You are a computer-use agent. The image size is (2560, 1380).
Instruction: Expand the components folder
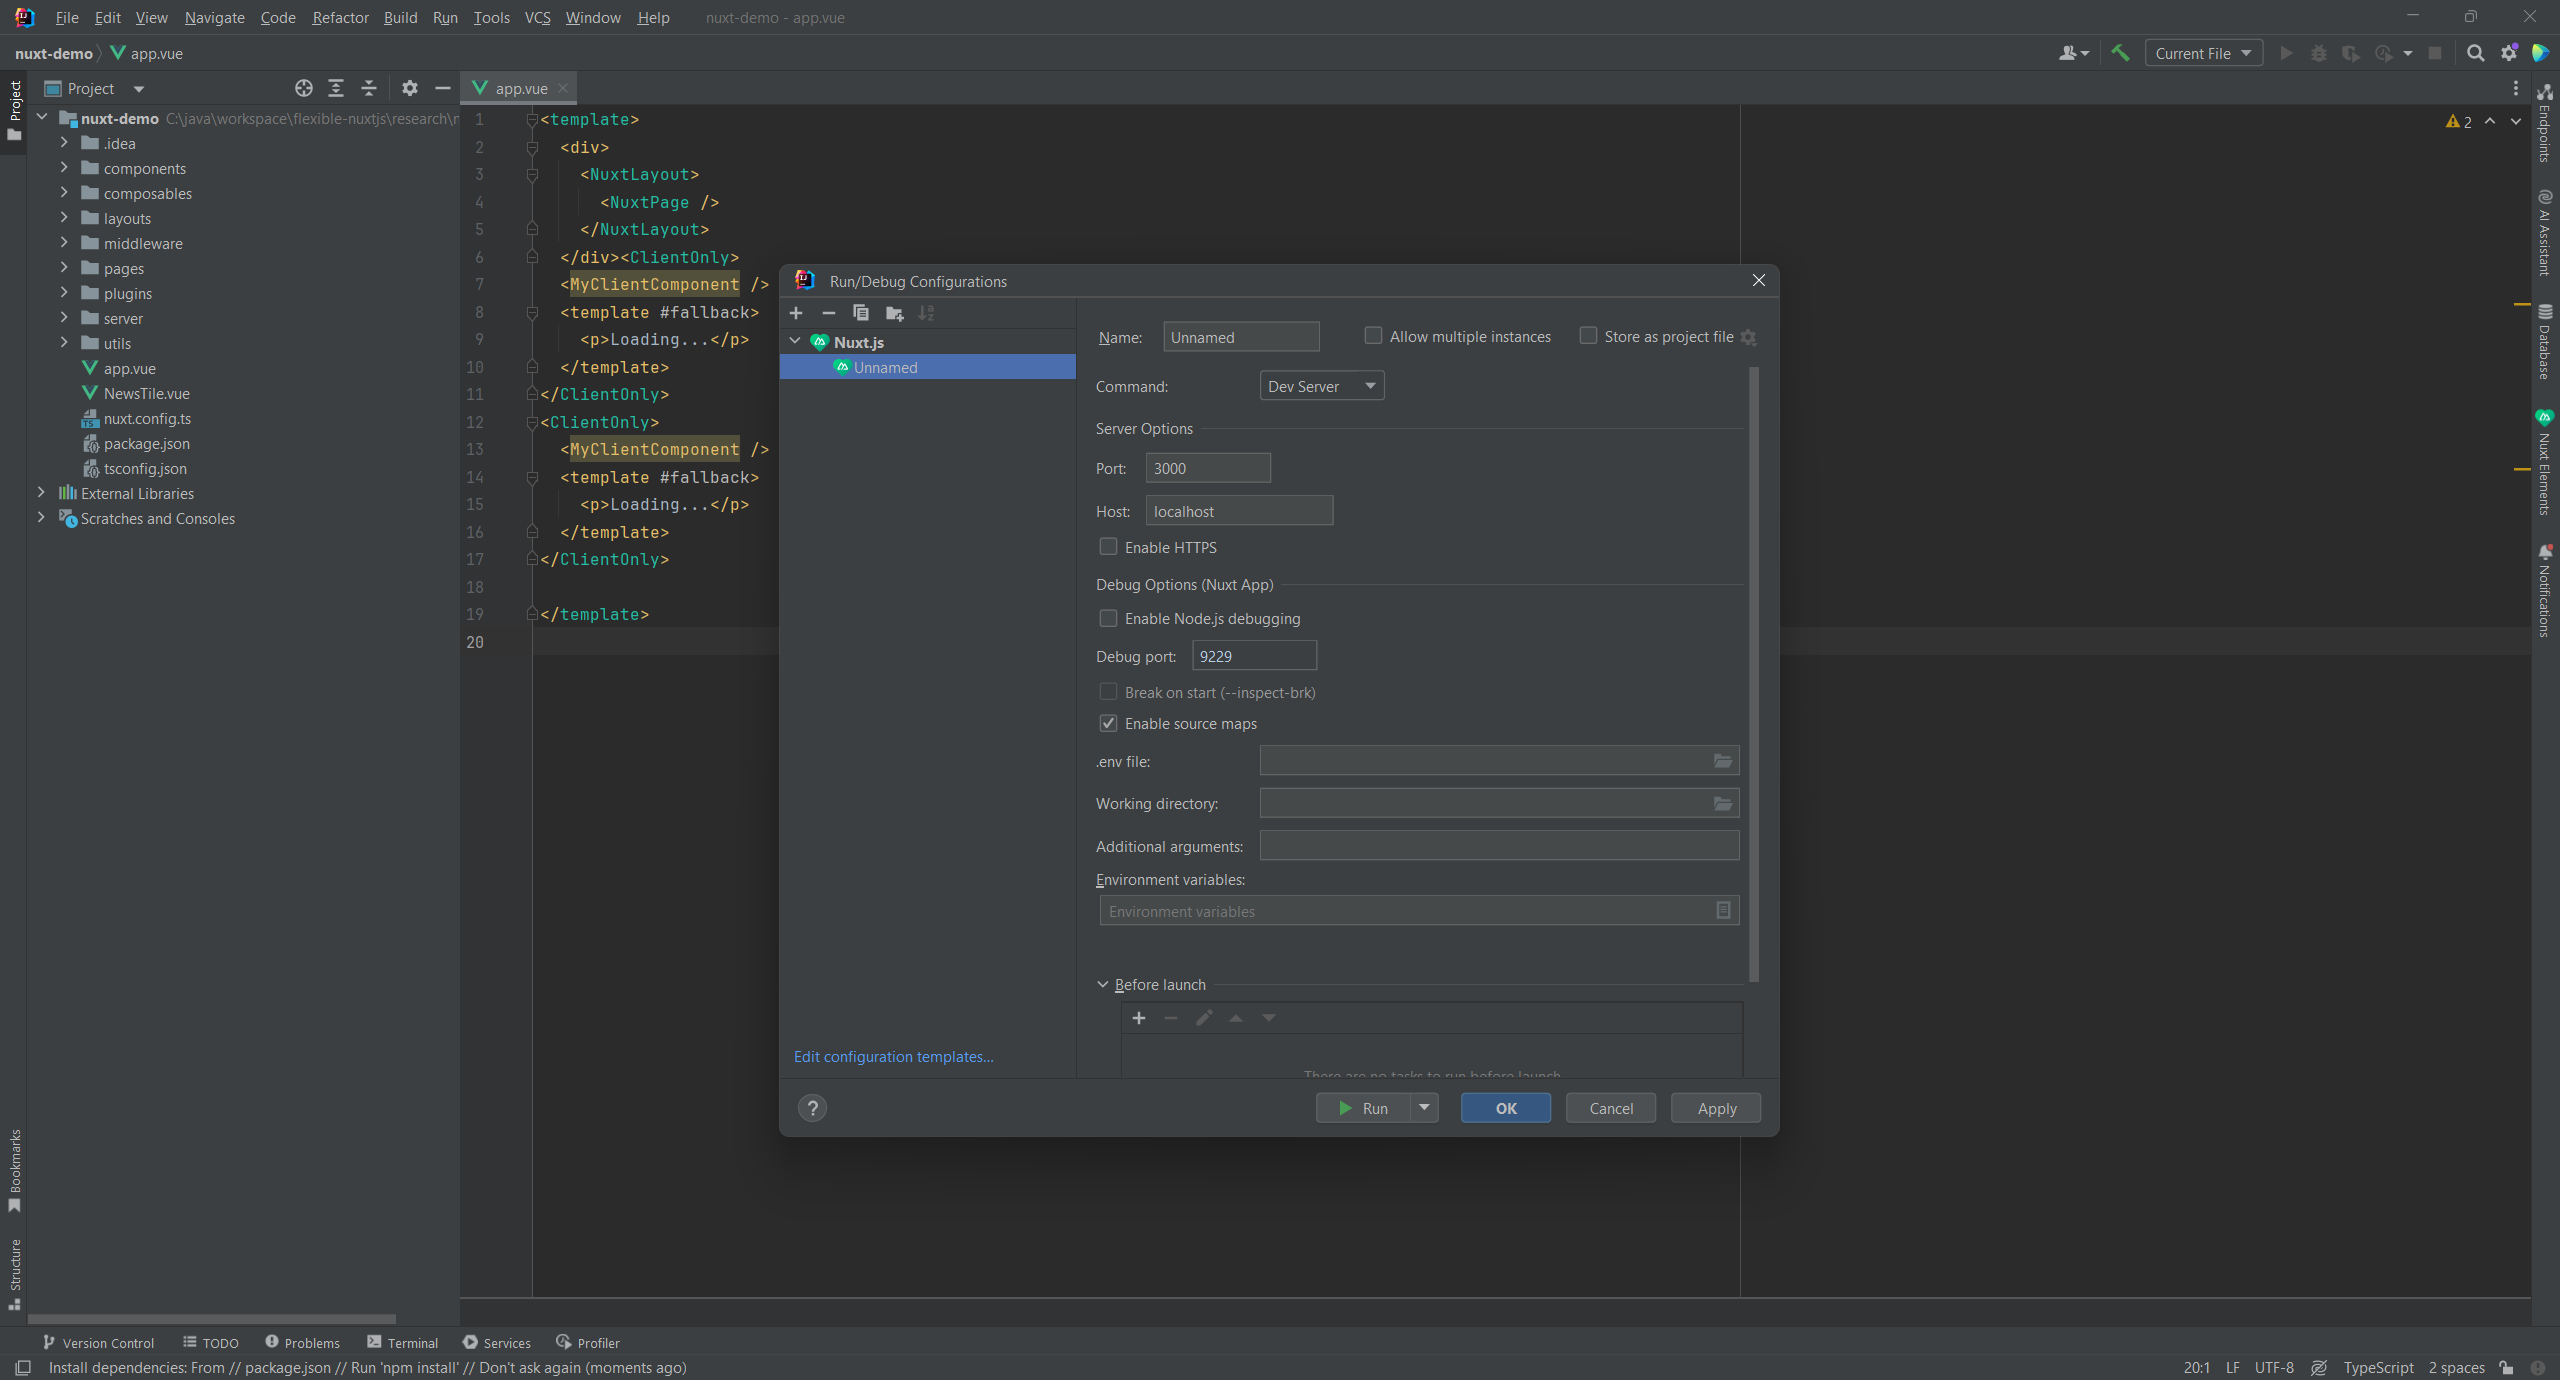(x=64, y=168)
